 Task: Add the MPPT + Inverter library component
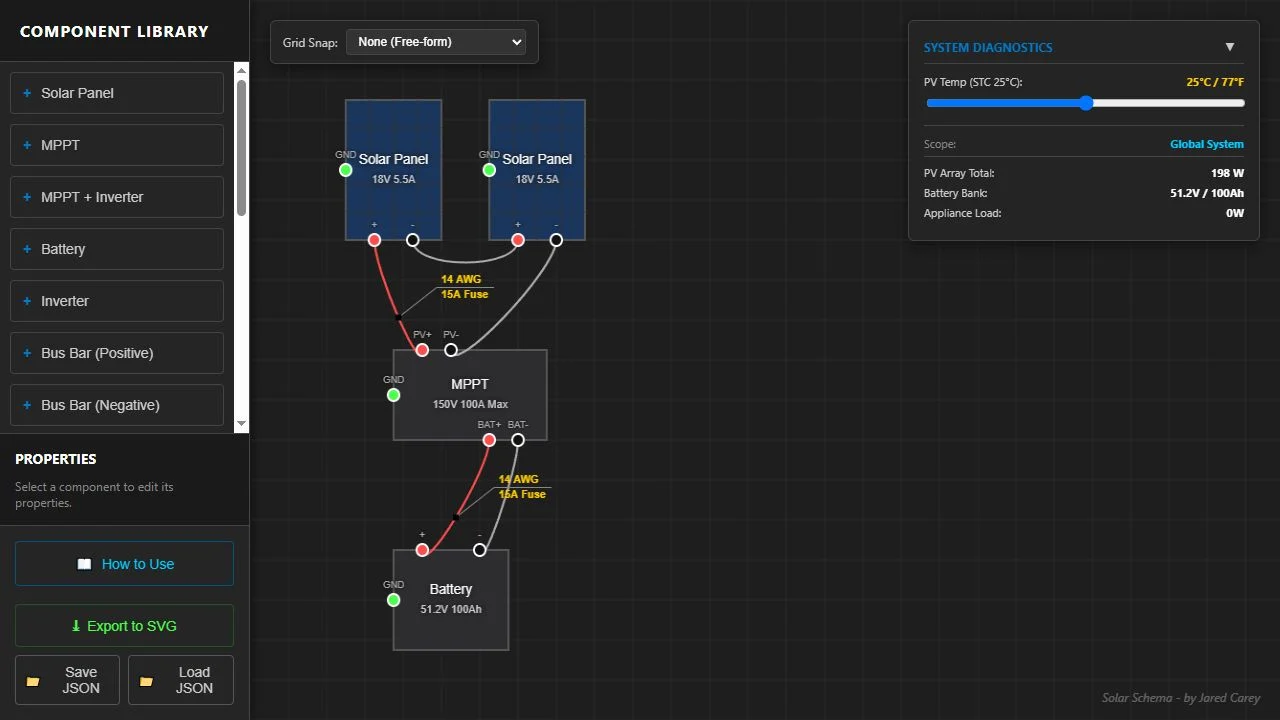pyautogui.click(x=117, y=197)
